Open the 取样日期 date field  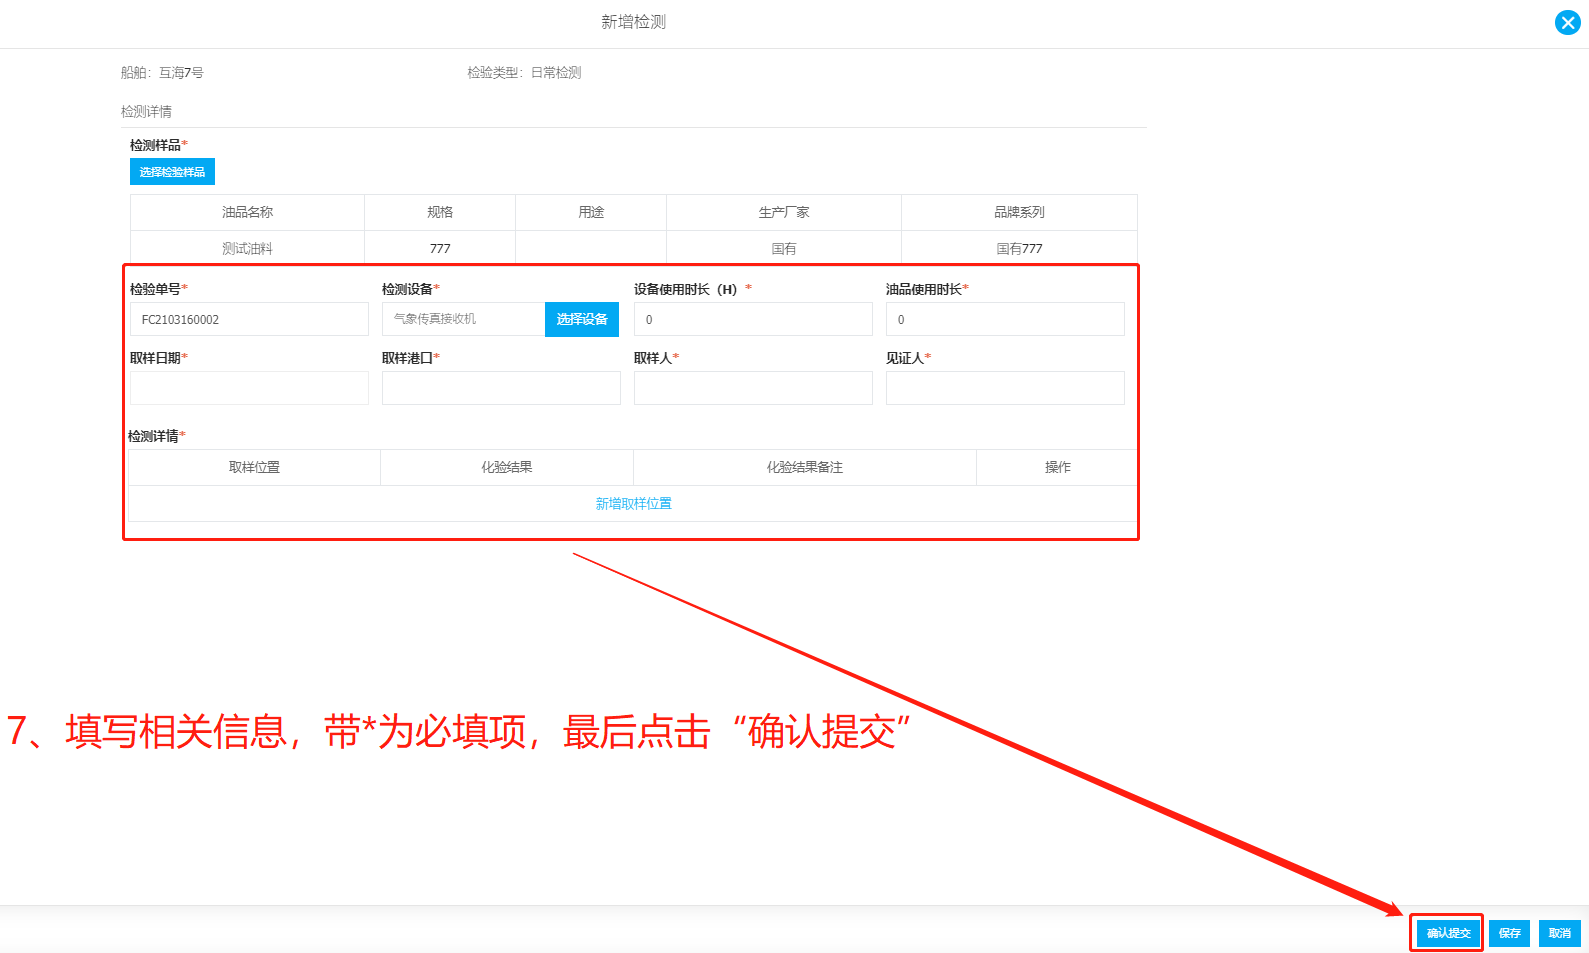point(249,388)
